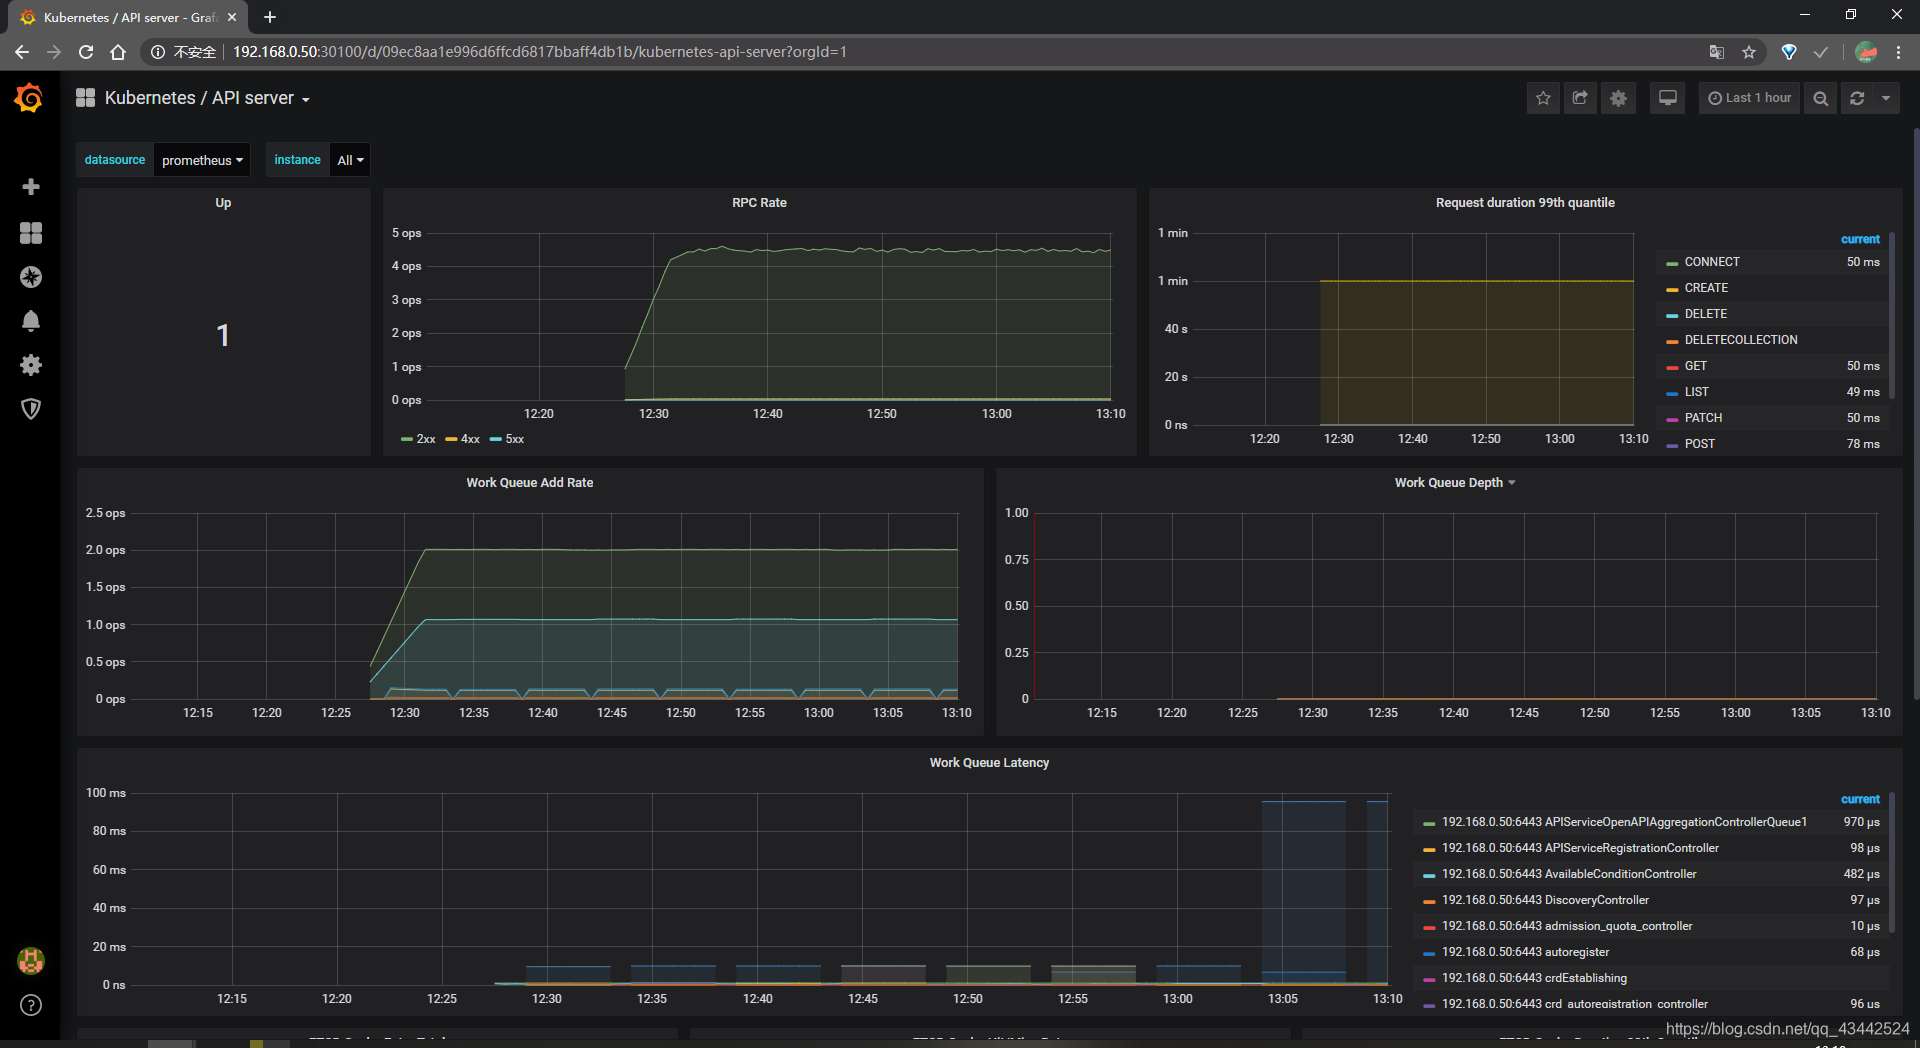This screenshot has height=1048, width=1920.
Task: Reload the browser page
Action: [86, 52]
